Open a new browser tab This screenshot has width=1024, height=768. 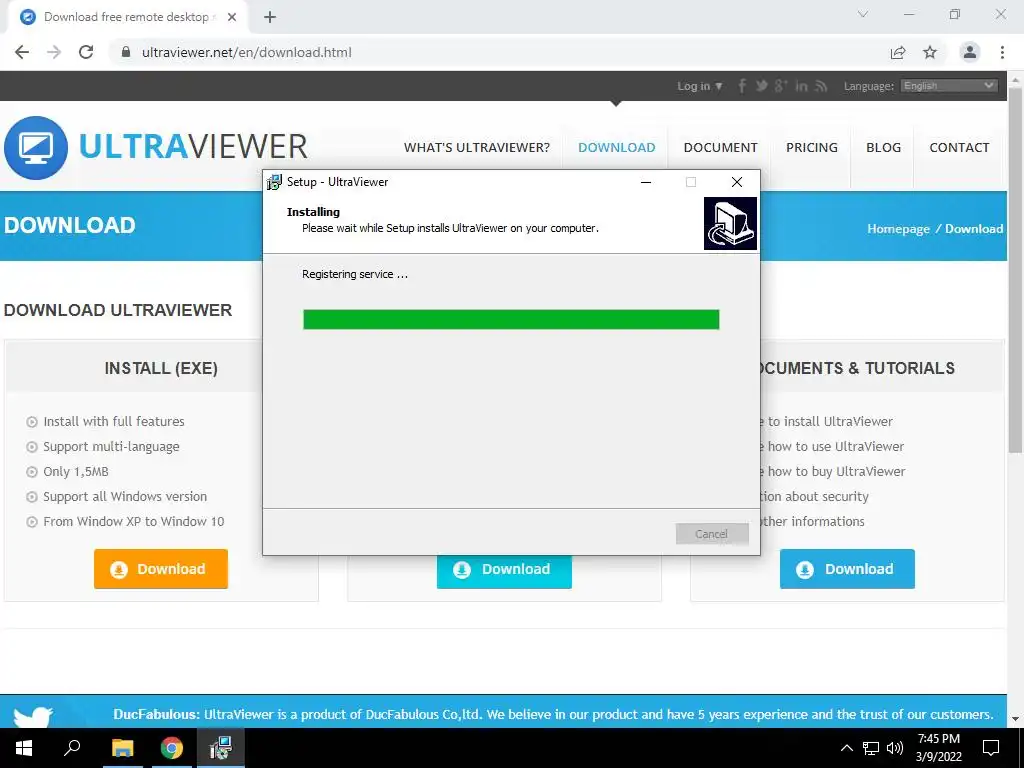270,17
